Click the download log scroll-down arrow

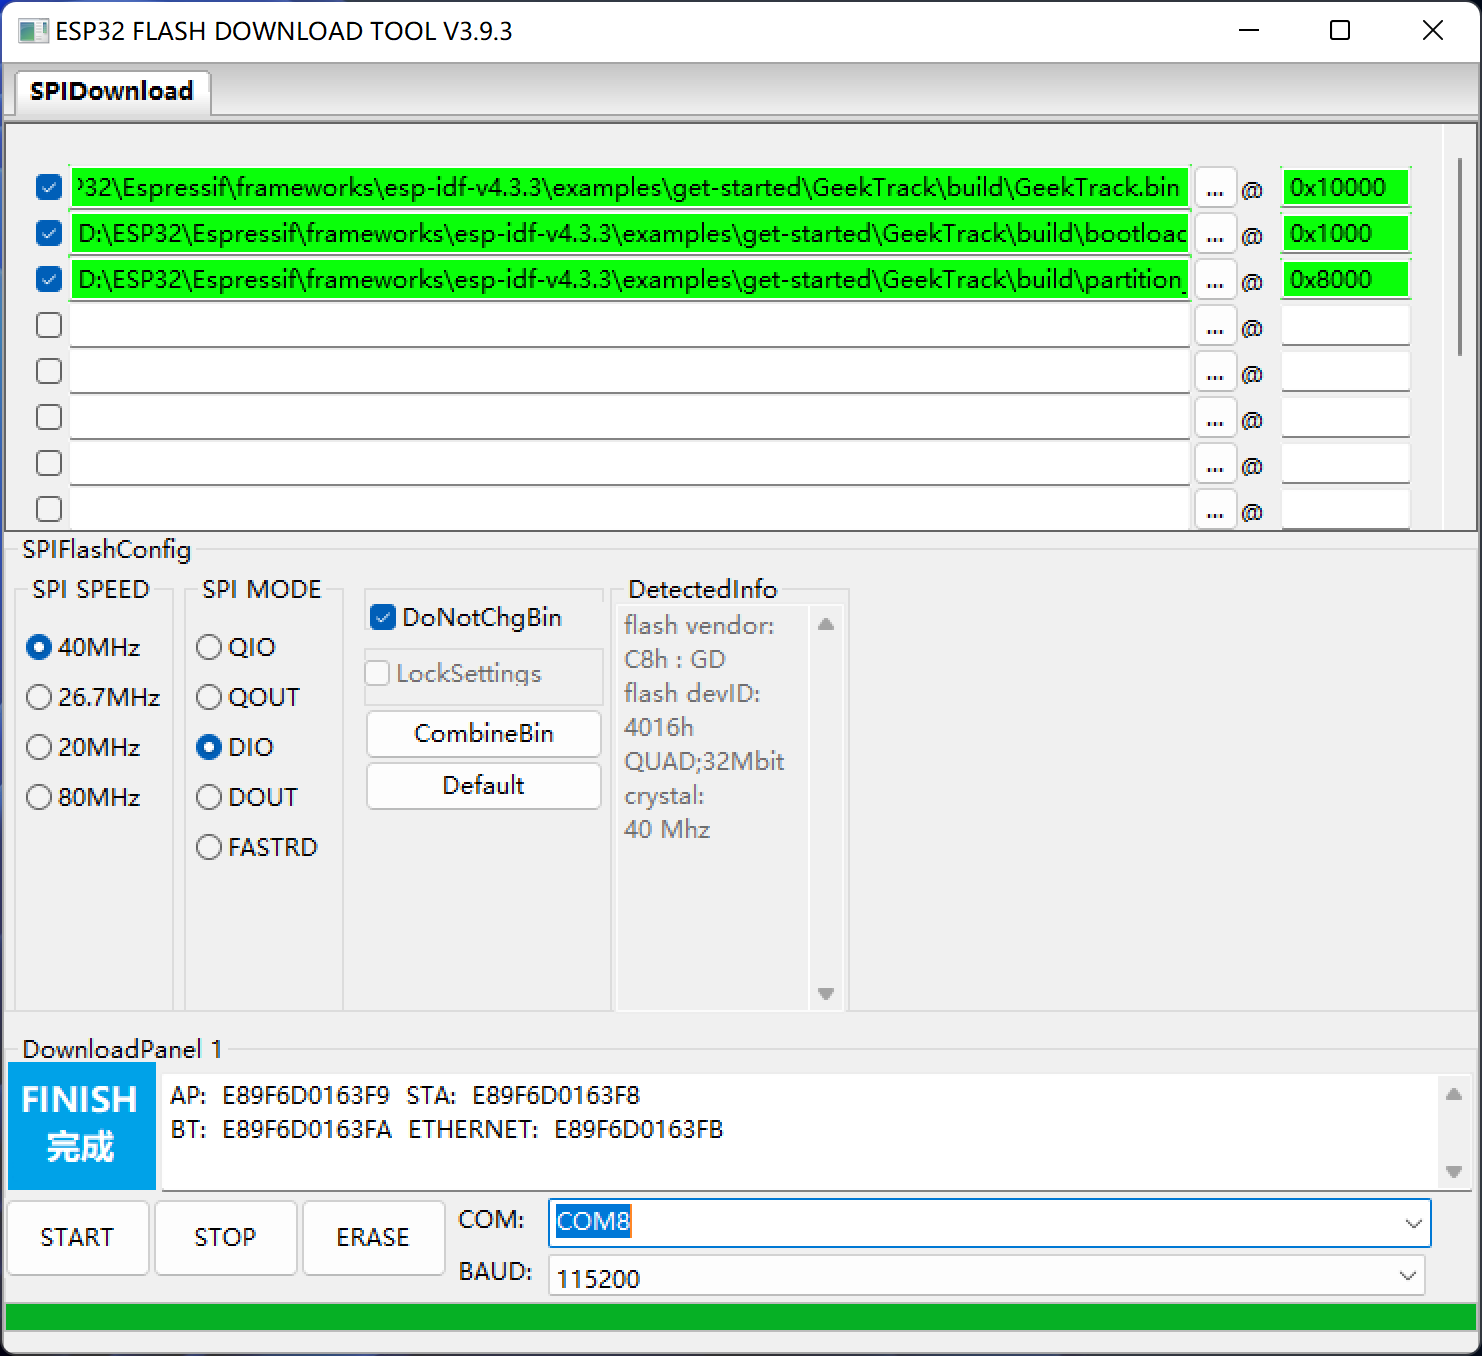point(1454,1171)
